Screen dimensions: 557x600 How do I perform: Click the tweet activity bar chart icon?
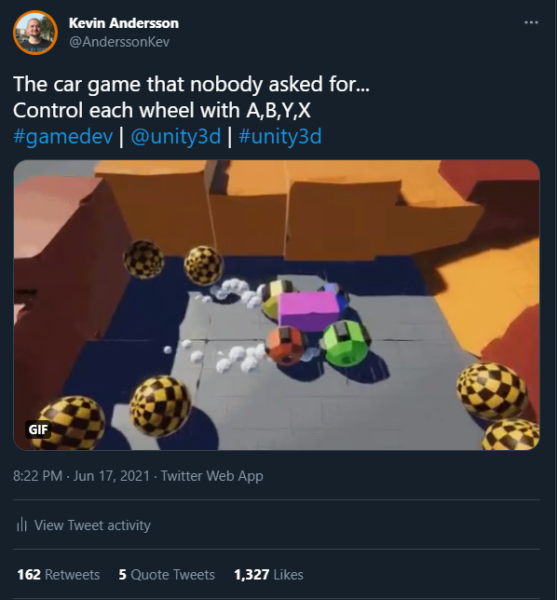tap(22, 525)
